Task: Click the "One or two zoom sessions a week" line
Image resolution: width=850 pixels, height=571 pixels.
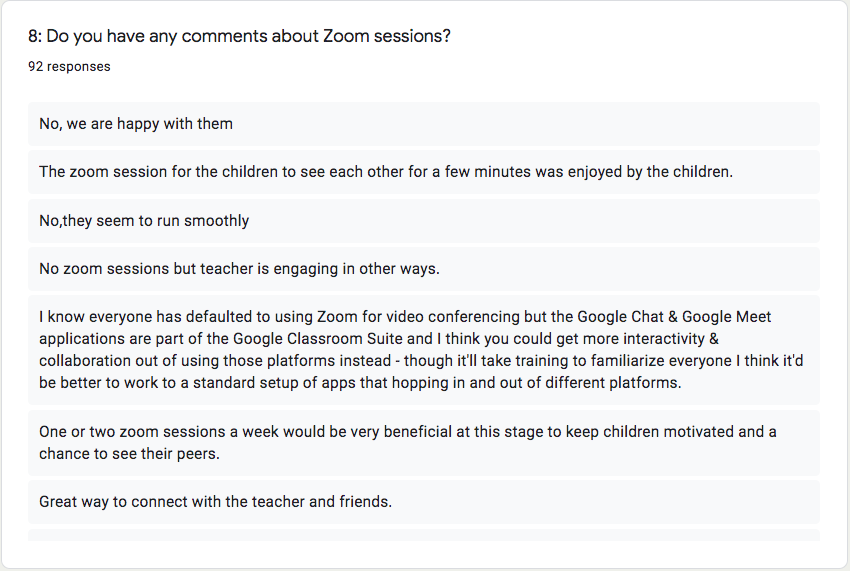Action: (408, 432)
